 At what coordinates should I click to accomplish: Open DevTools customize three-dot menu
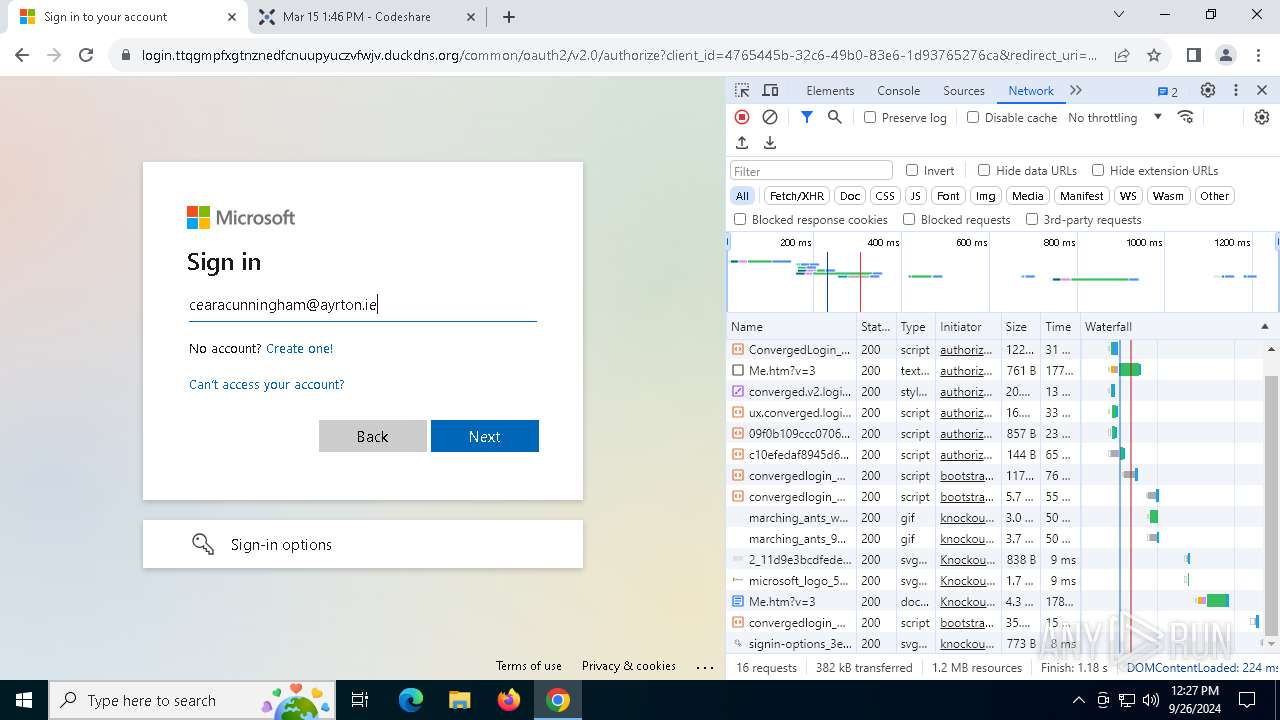coord(1236,90)
